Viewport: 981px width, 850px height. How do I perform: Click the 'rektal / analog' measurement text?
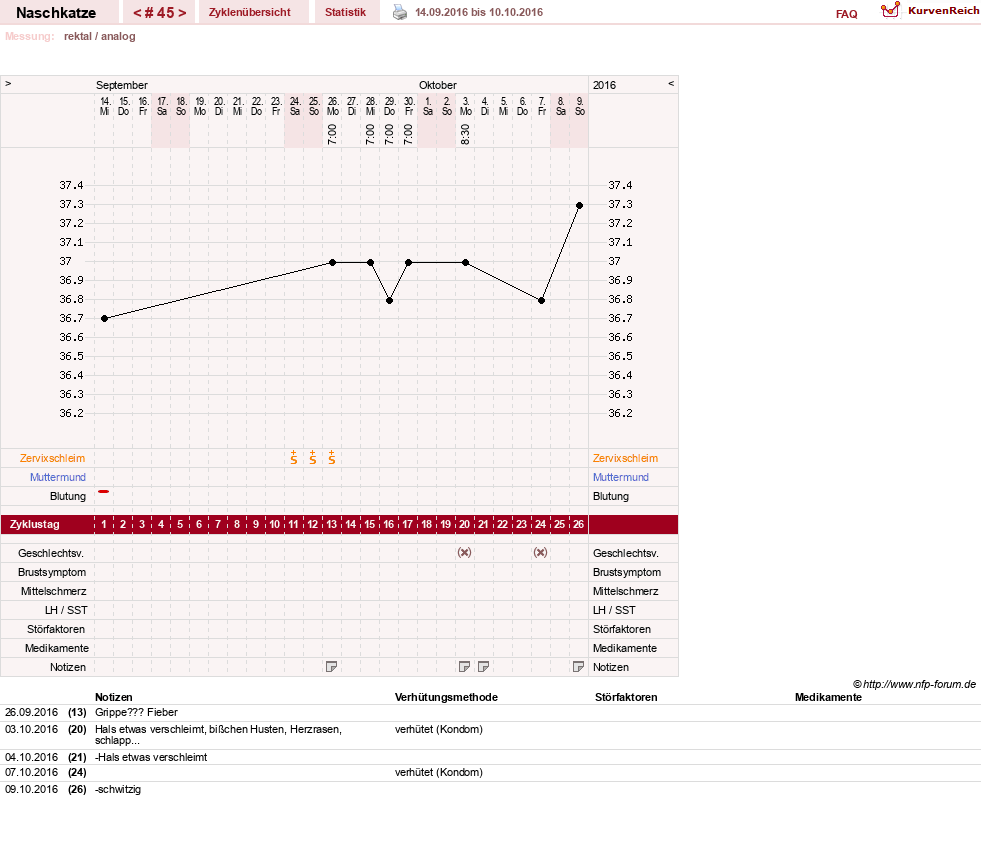point(99,36)
